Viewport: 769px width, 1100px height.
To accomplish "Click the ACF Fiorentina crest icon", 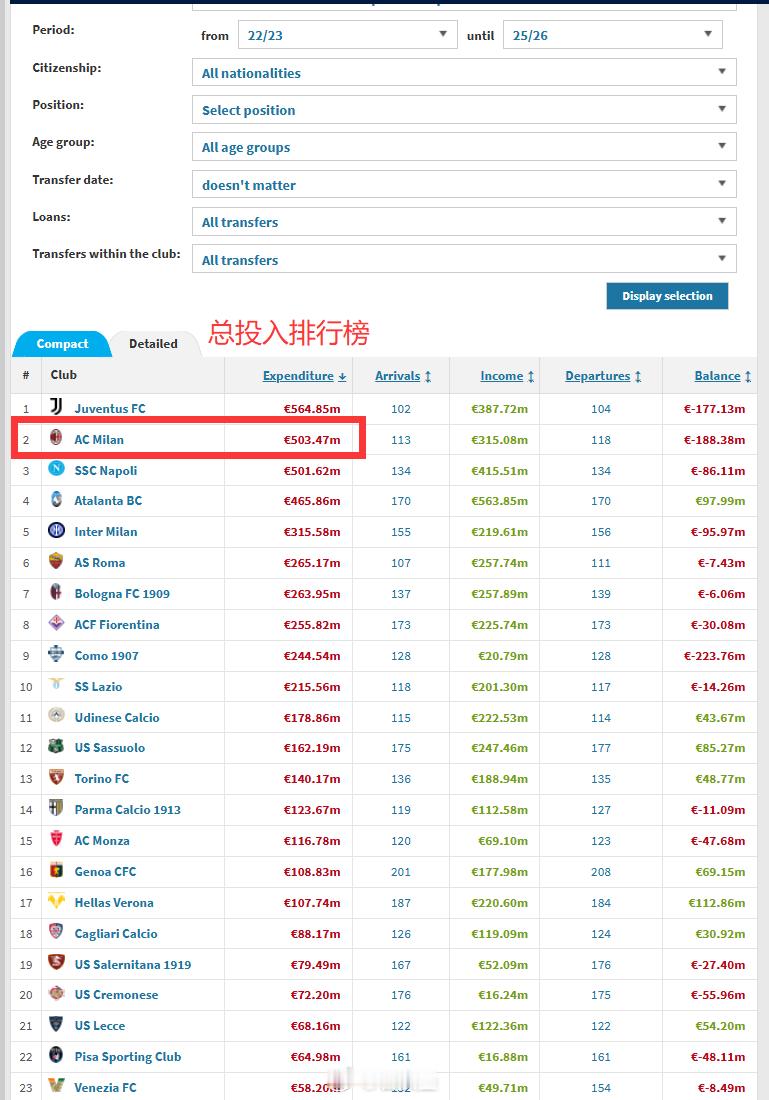I will click(56, 622).
